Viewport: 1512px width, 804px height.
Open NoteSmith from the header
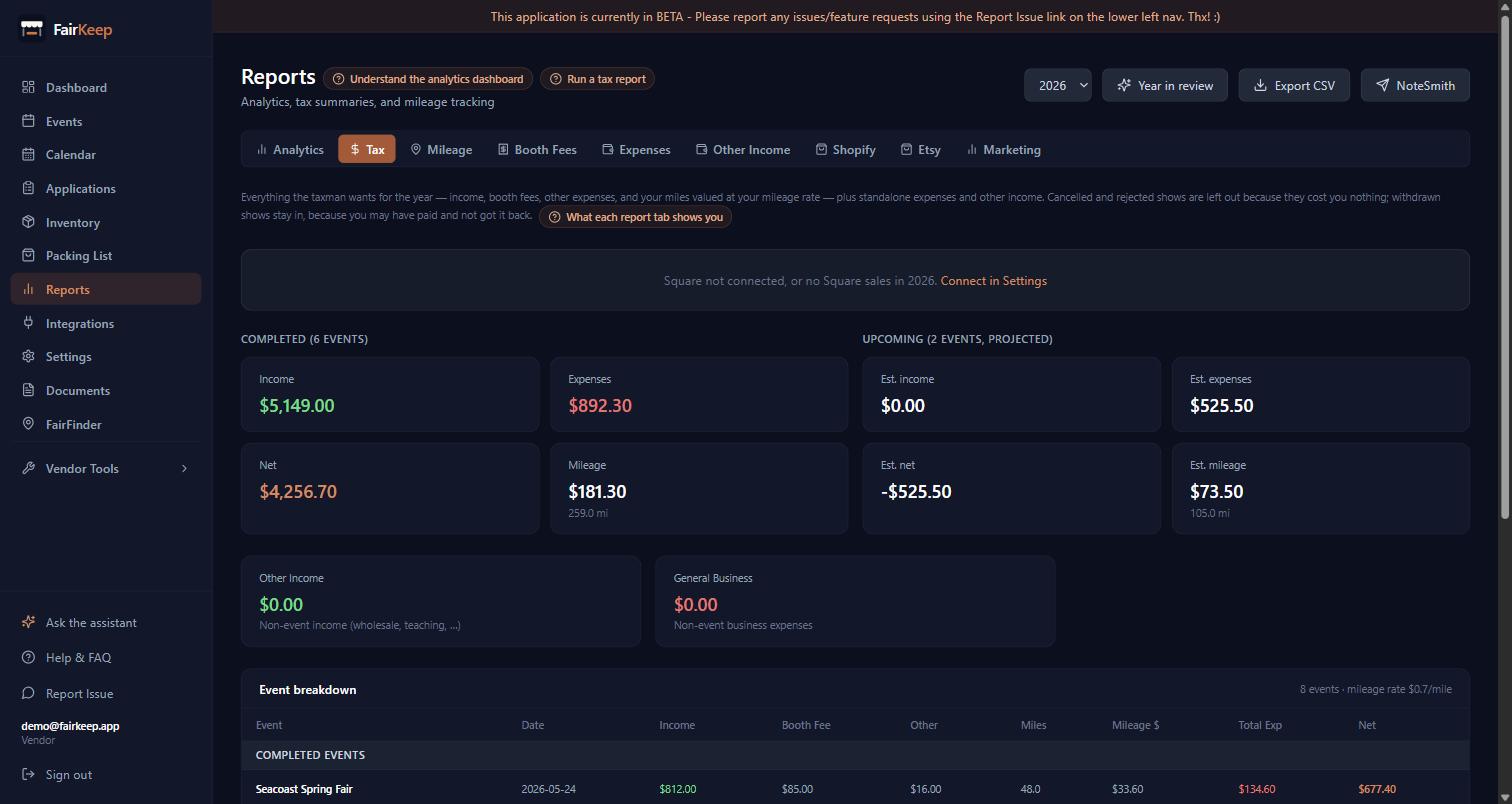[1415, 85]
